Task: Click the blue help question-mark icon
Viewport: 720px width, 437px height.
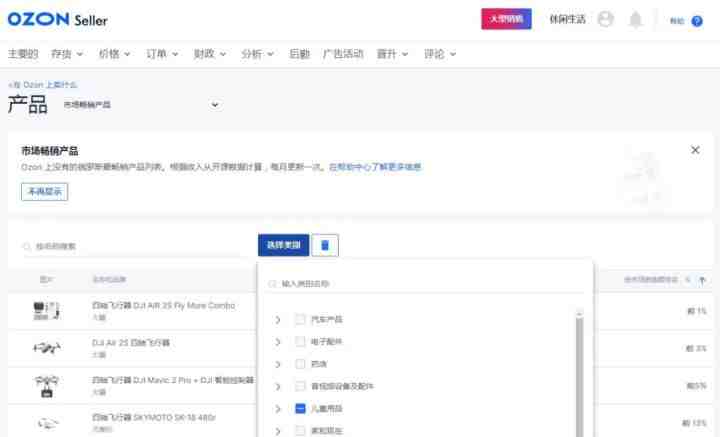Action: point(697,21)
